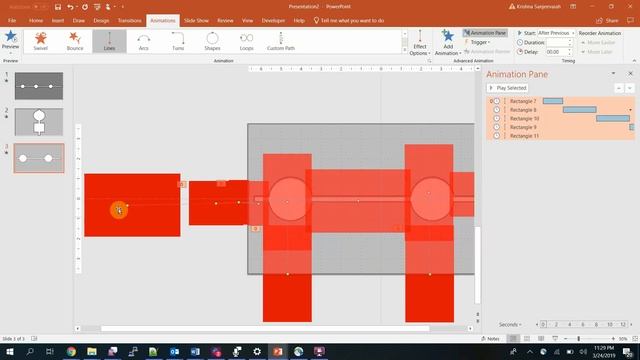Select slide 3 thumbnail
Image resolution: width=640 pixels, height=360 pixels.
pyautogui.click(x=39, y=158)
